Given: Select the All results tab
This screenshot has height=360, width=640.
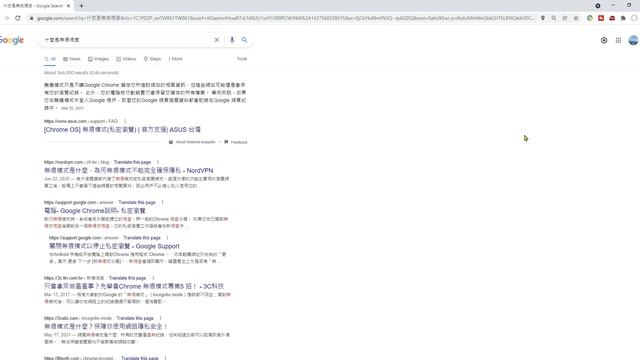Looking at the screenshot, I should 50,59.
